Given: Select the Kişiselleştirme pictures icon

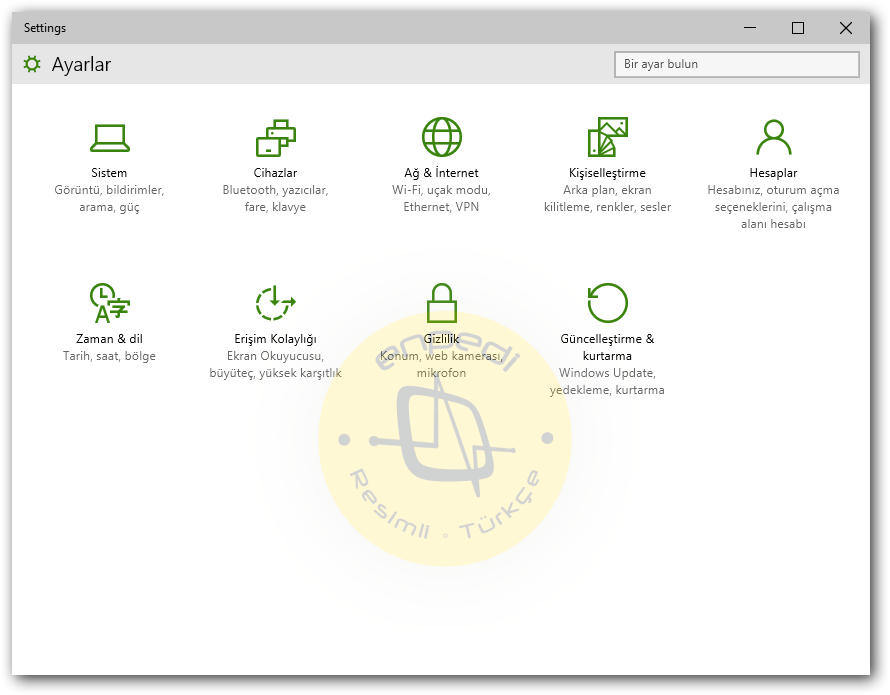Looking at the screenshot, I should pos(607,137).
